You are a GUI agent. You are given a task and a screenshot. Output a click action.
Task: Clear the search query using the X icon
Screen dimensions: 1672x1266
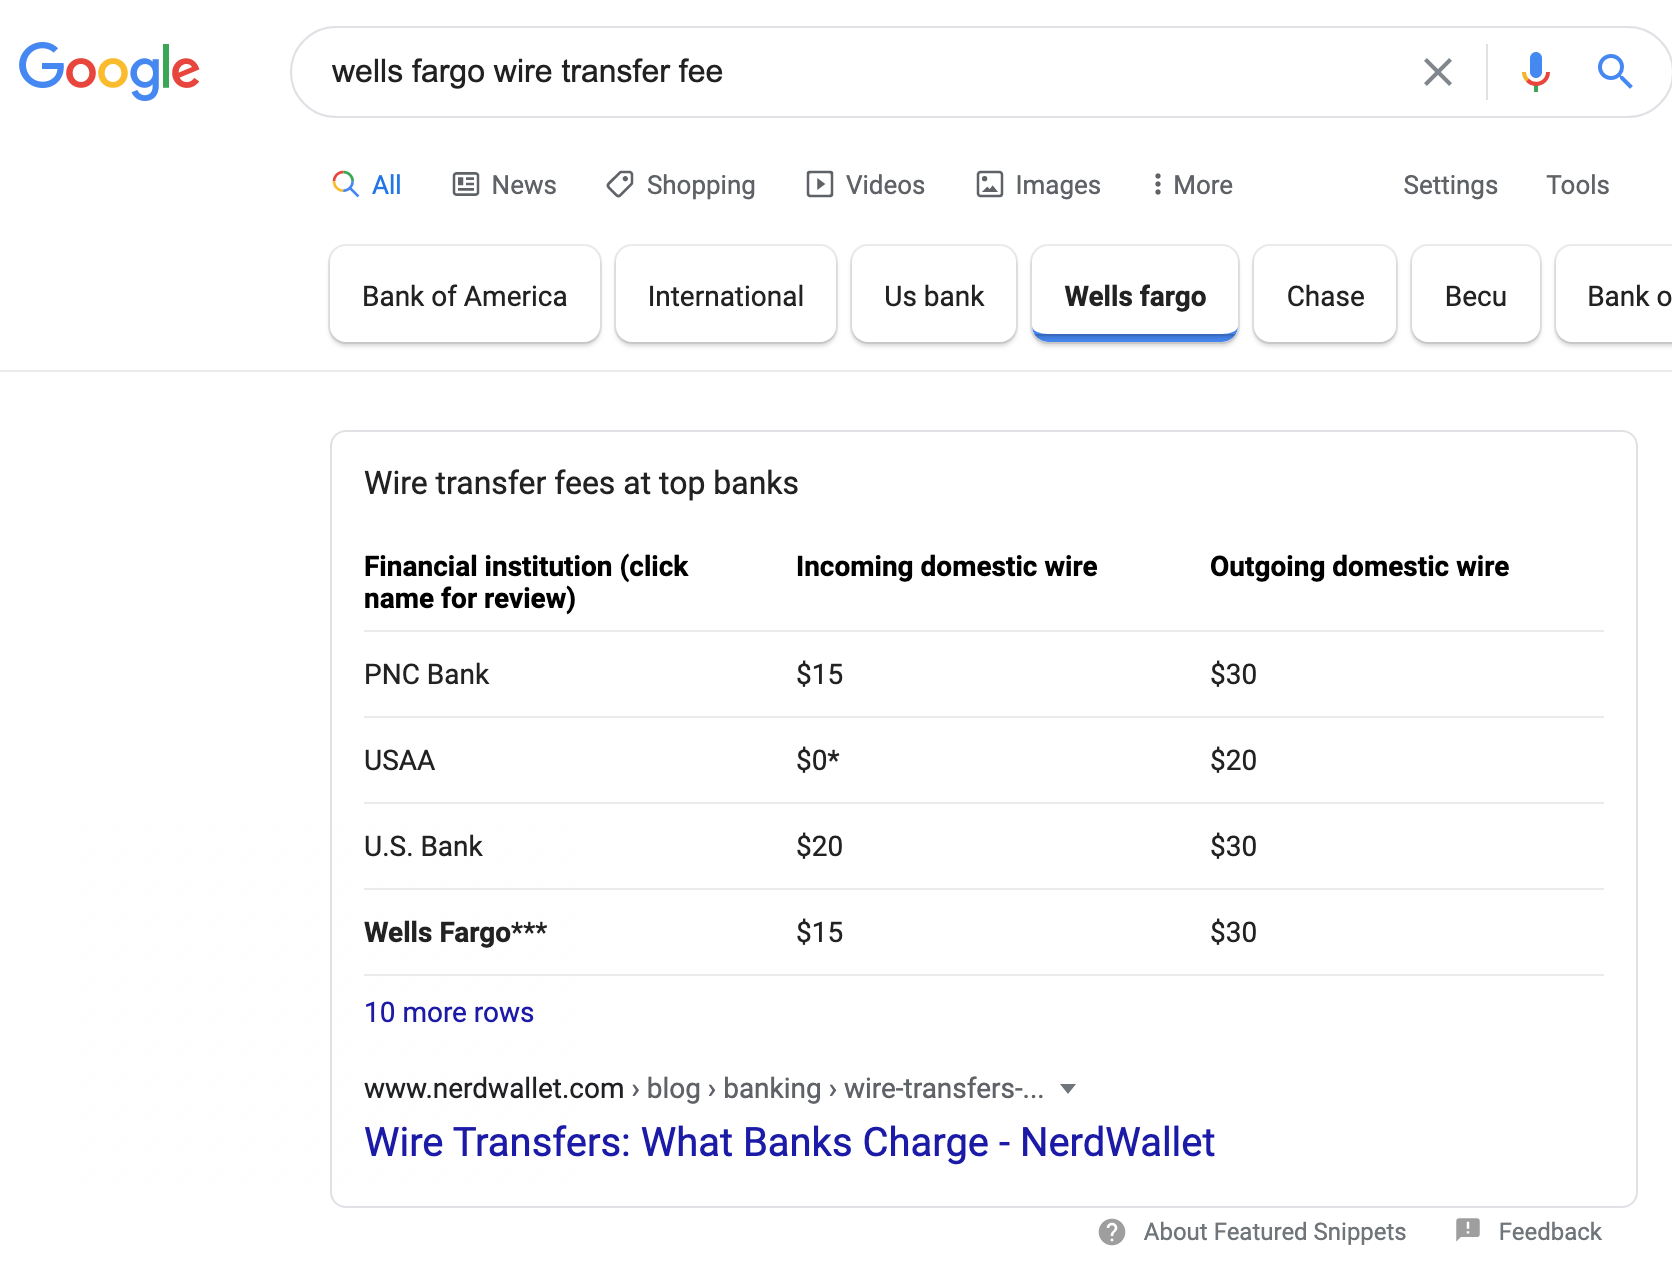(x=1437, y=71)
